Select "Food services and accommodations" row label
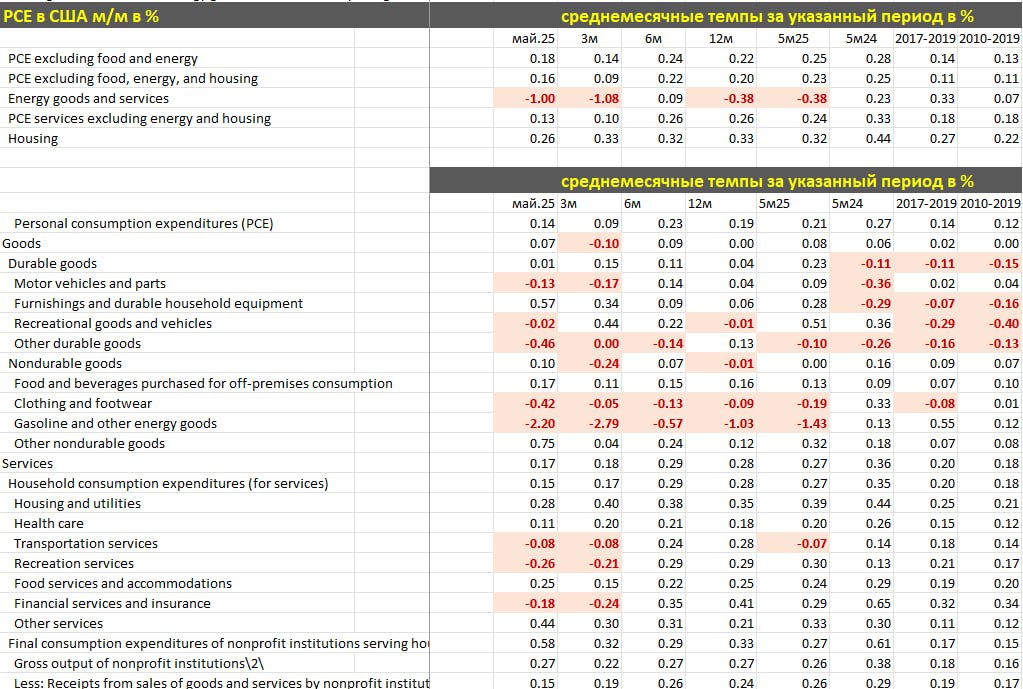 point(123,584)
